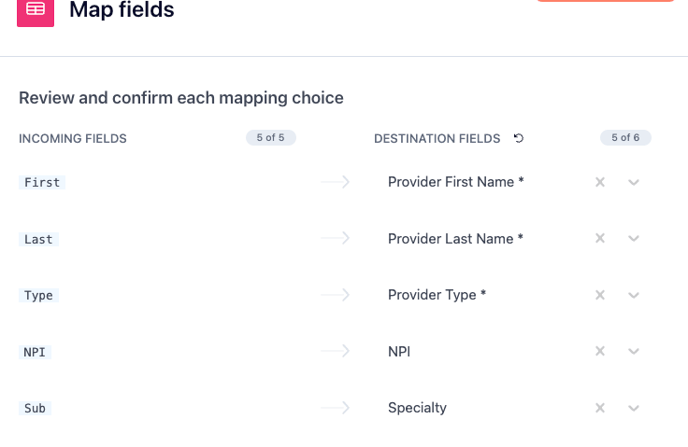Image resolution: width=688 pixels, height=447 pixels.
Task: Remove the NPI destination mapping
Action: tap(600, 351)
